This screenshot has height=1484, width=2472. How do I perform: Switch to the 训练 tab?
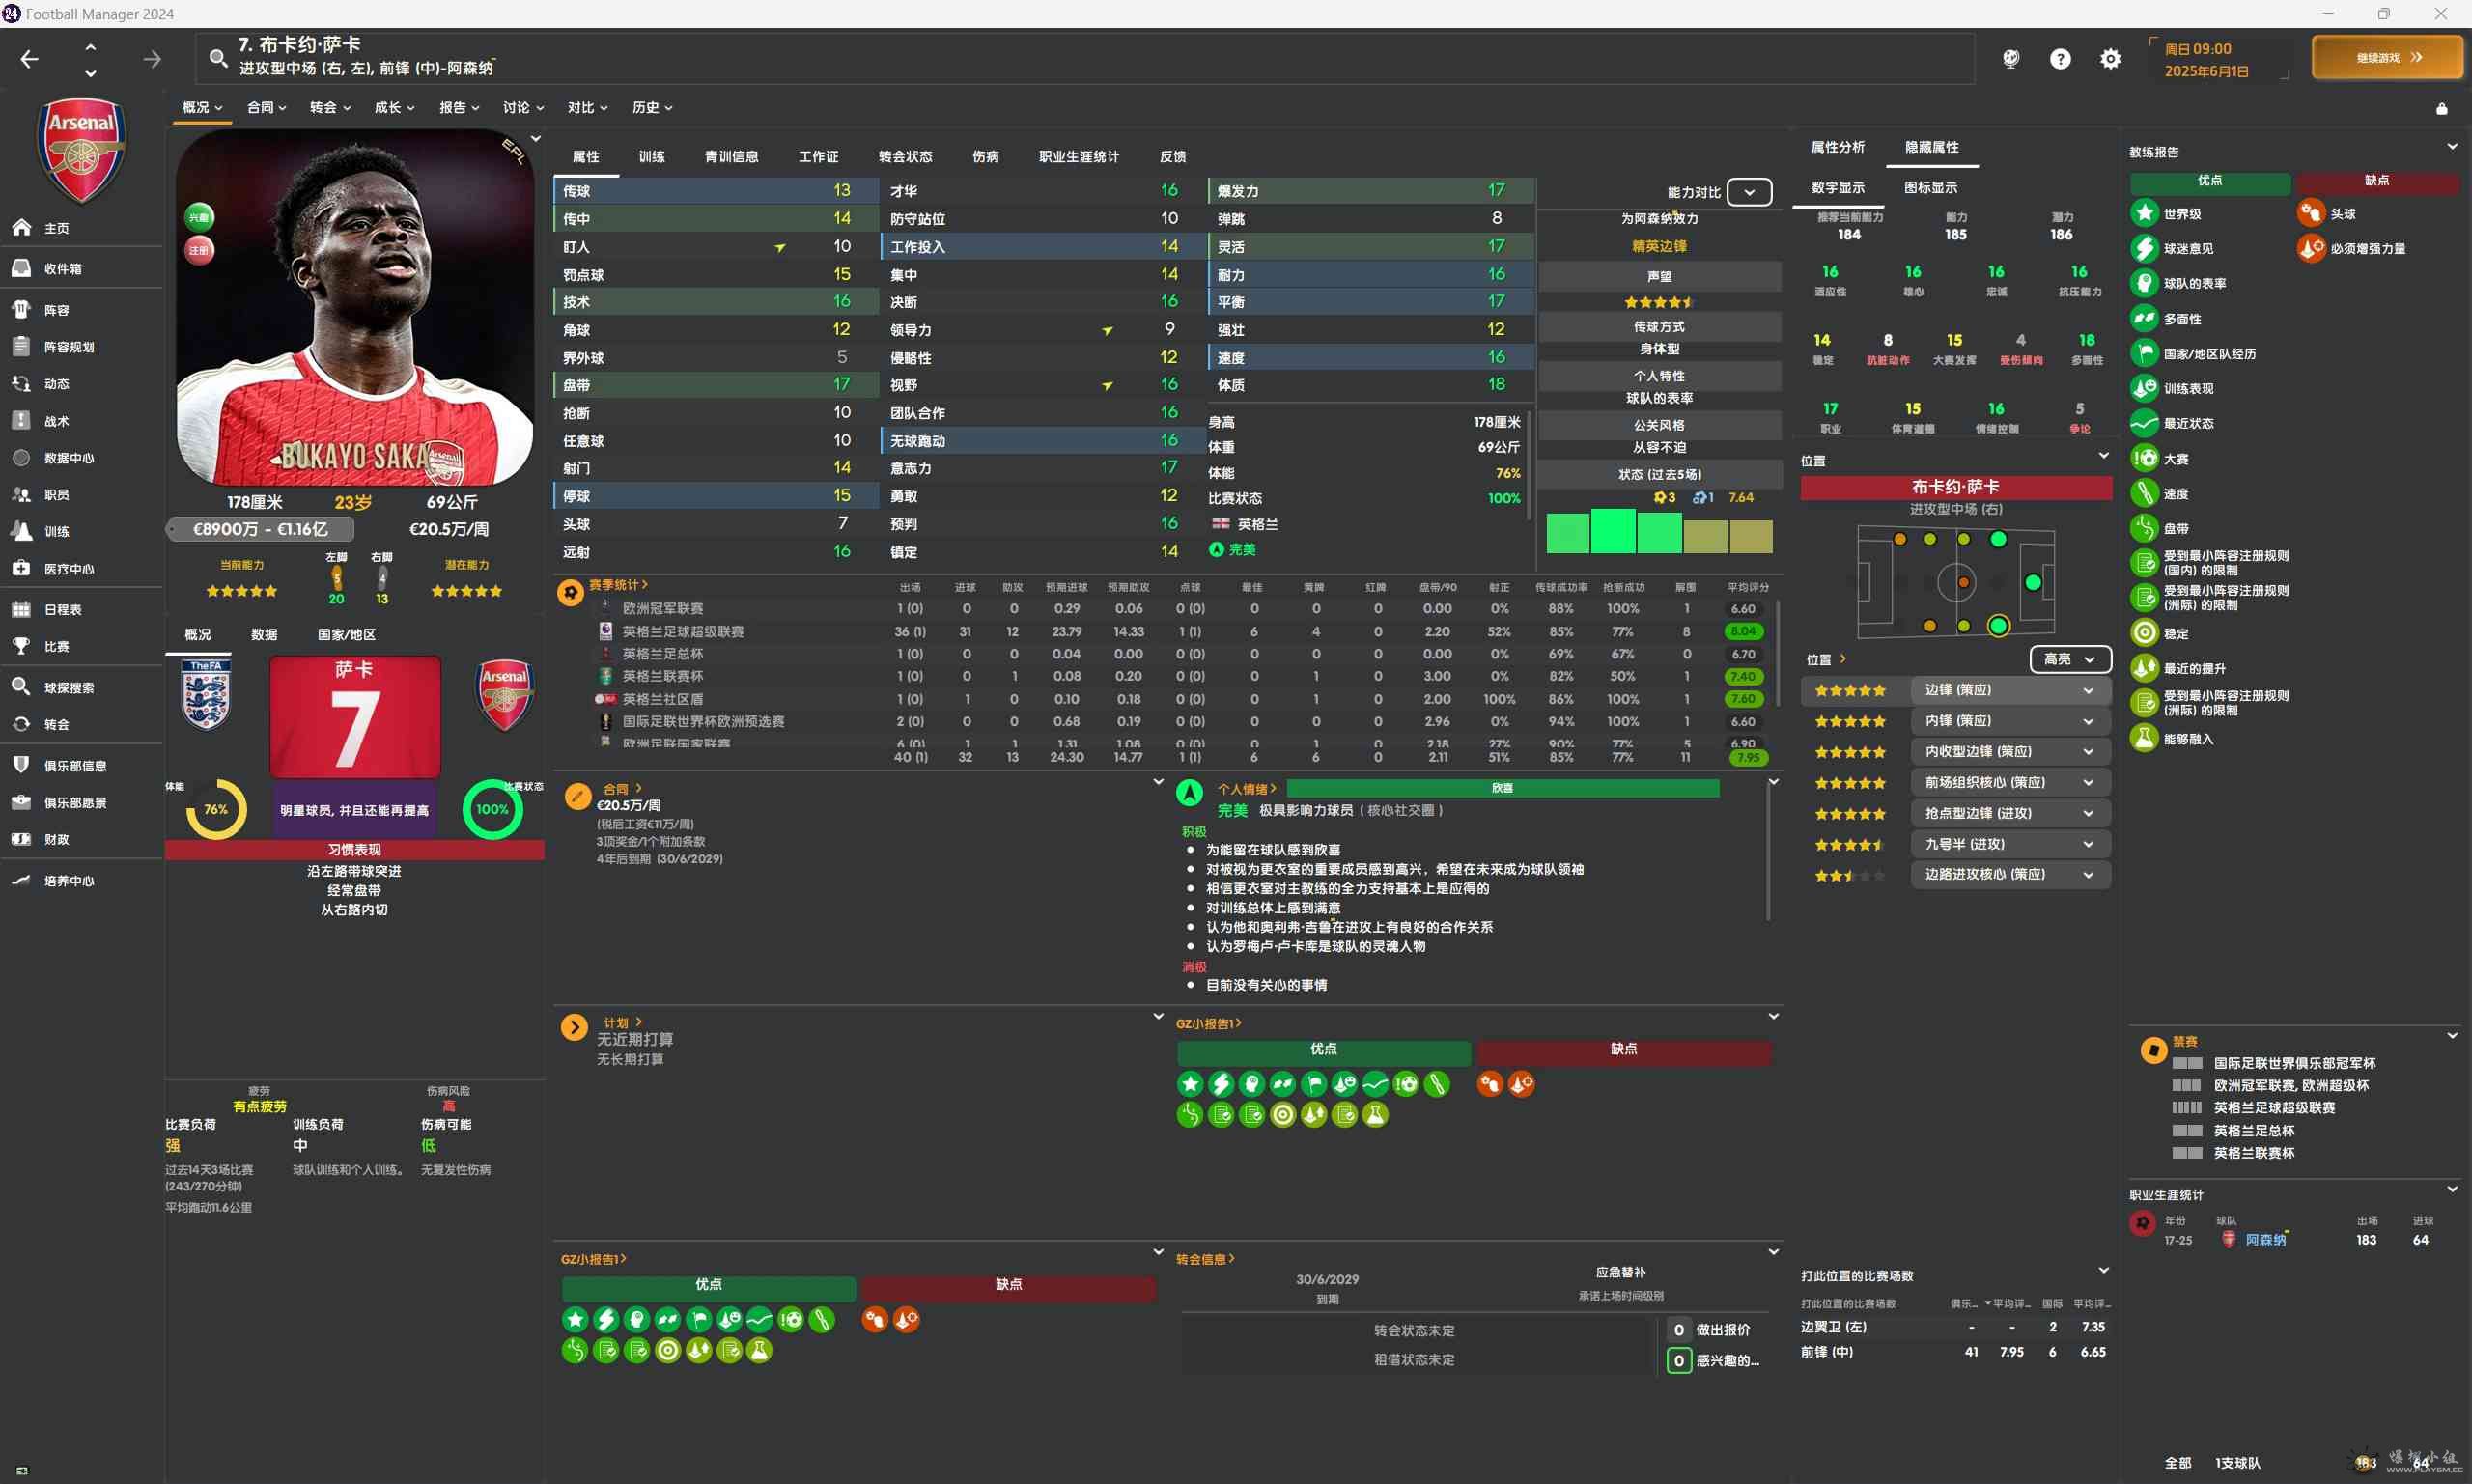tap(652, 157)
